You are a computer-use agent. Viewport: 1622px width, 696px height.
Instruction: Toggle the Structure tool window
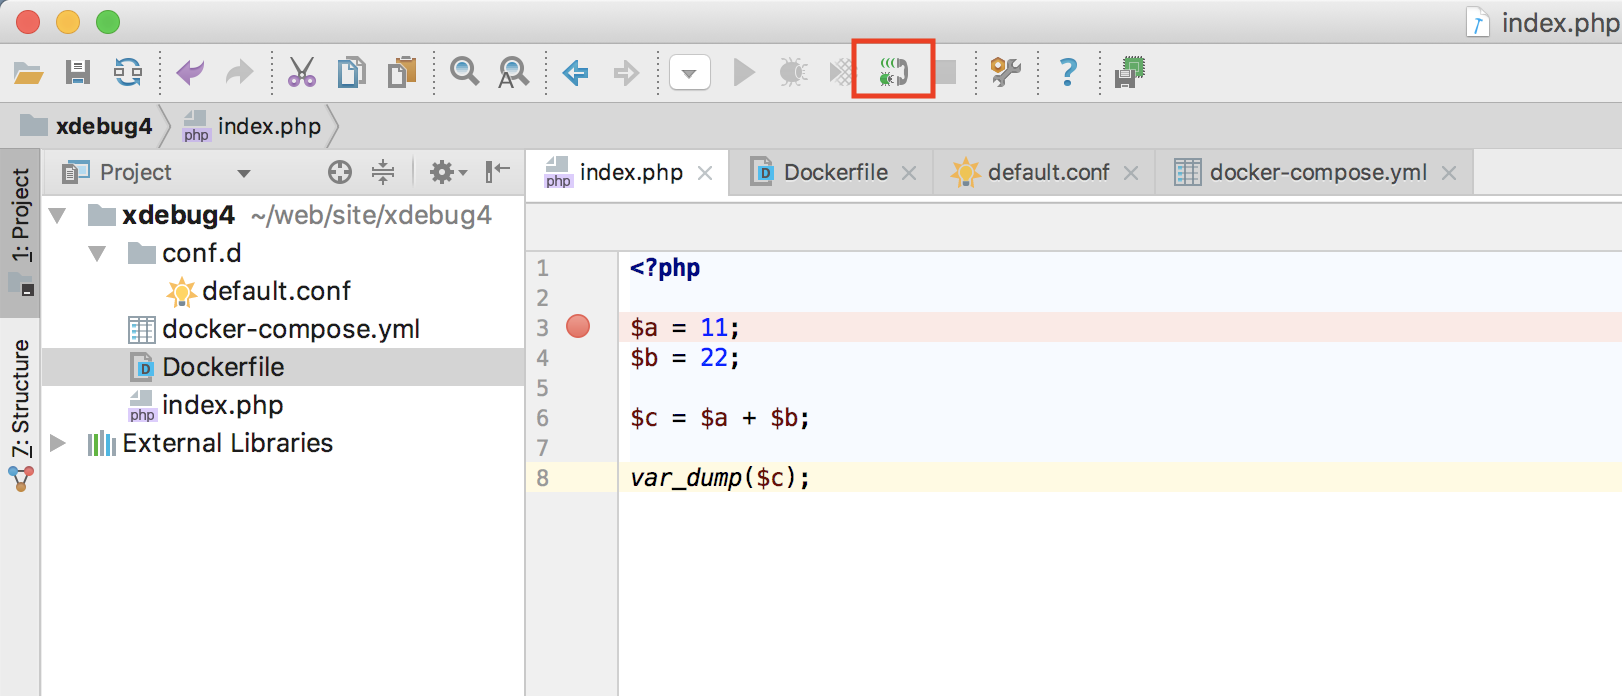pos(20,400)
